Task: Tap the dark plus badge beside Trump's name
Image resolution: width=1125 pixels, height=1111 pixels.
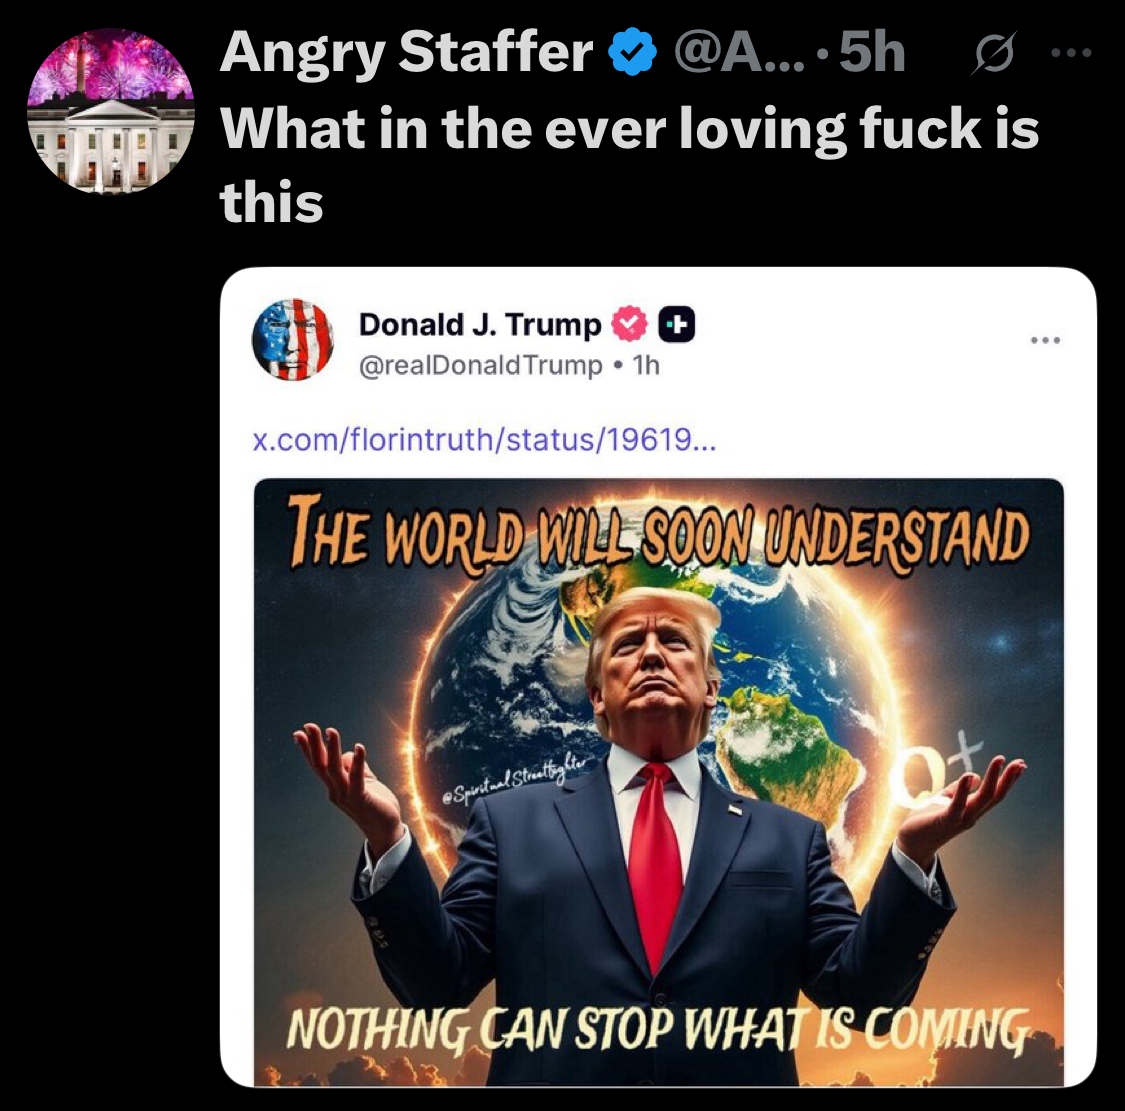Action: click(x=677, y=324)
